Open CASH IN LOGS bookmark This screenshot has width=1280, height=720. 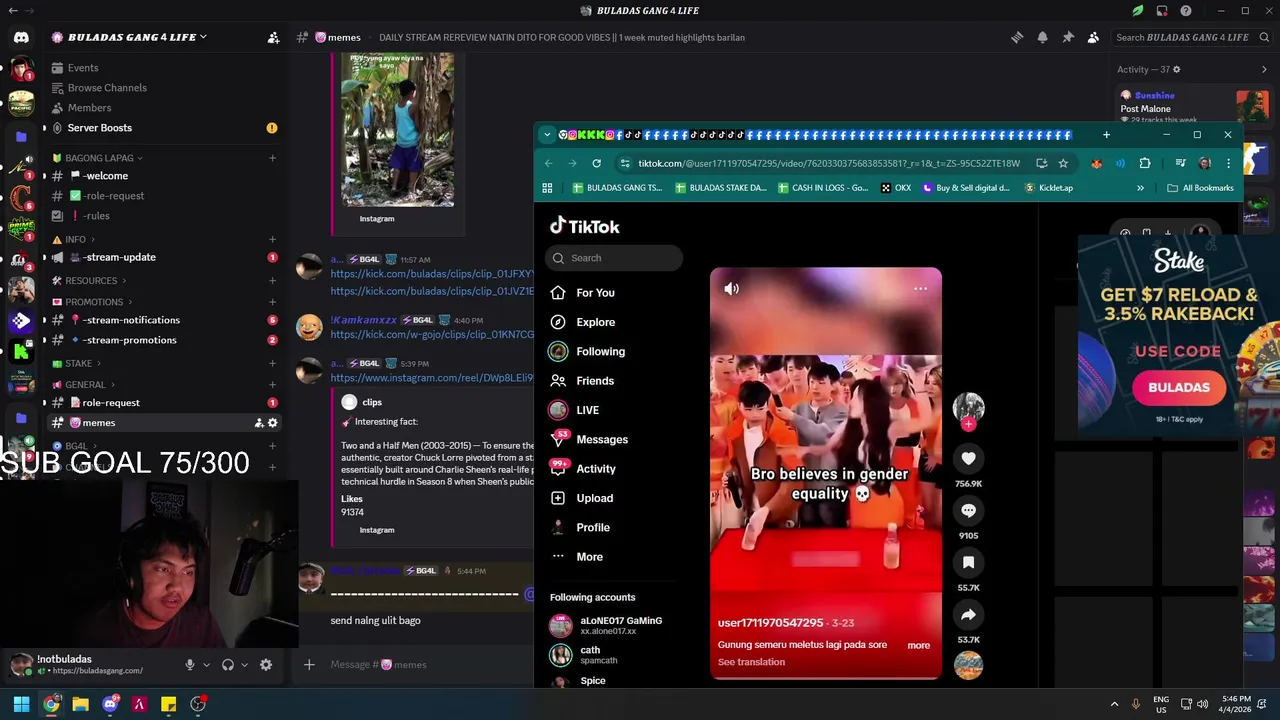pos(822,188)
